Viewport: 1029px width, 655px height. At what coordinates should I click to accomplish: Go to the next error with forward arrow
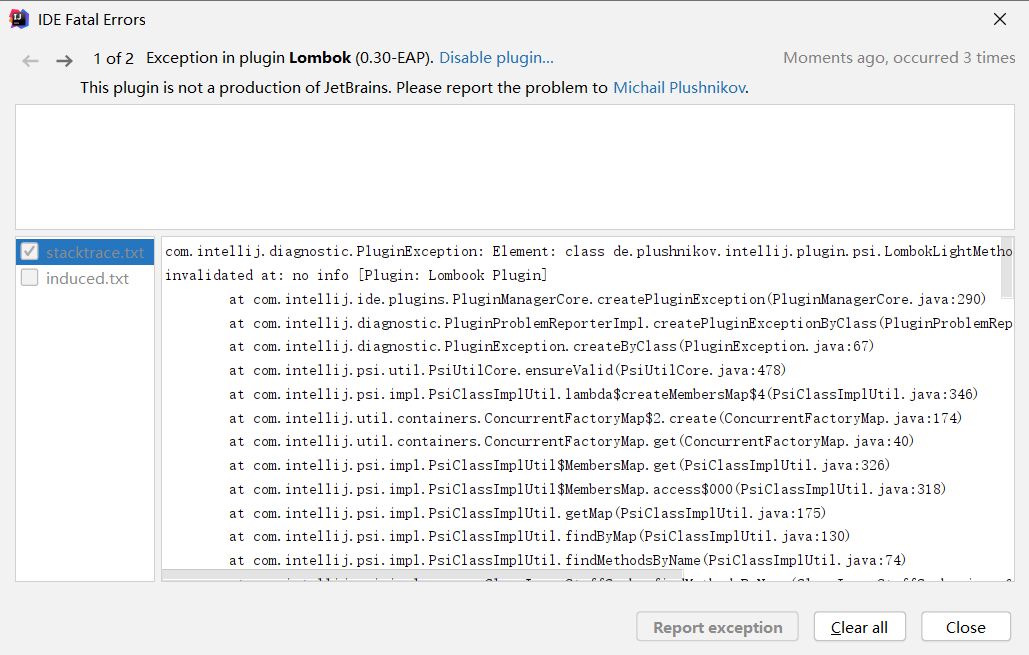coord(64,61)
